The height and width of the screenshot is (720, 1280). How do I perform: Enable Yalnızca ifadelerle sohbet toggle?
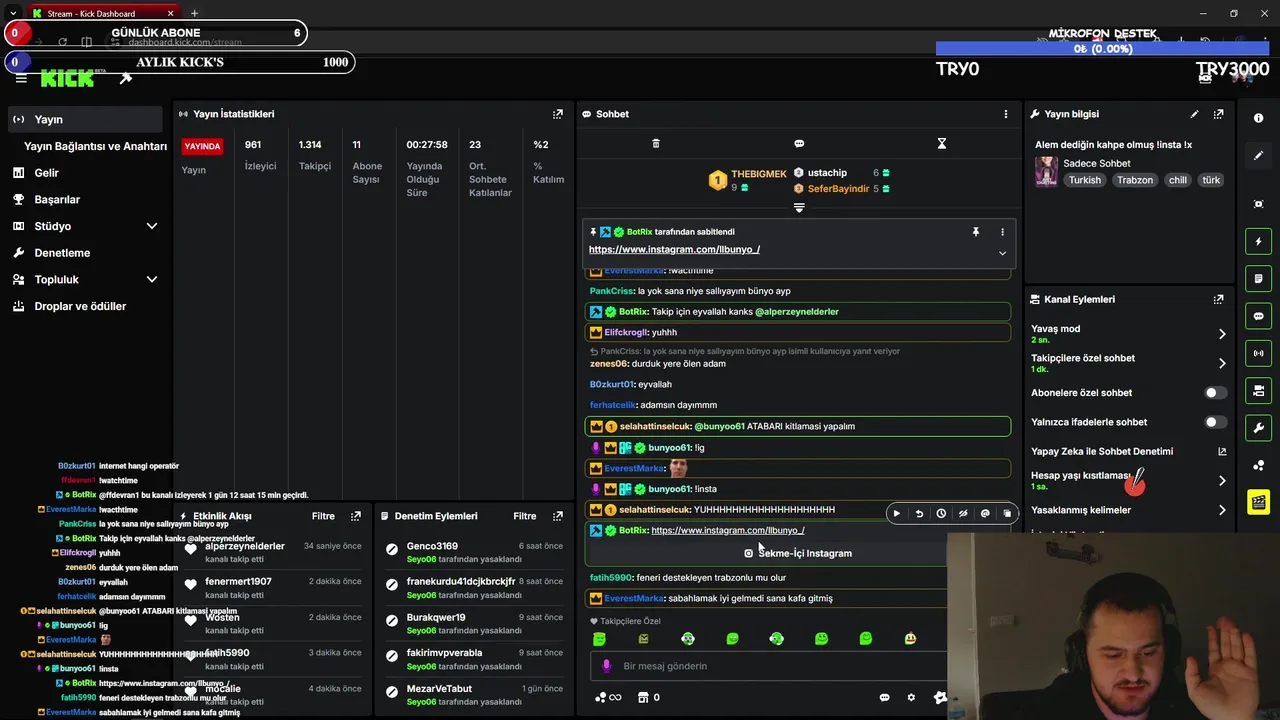pos(1216,422)
